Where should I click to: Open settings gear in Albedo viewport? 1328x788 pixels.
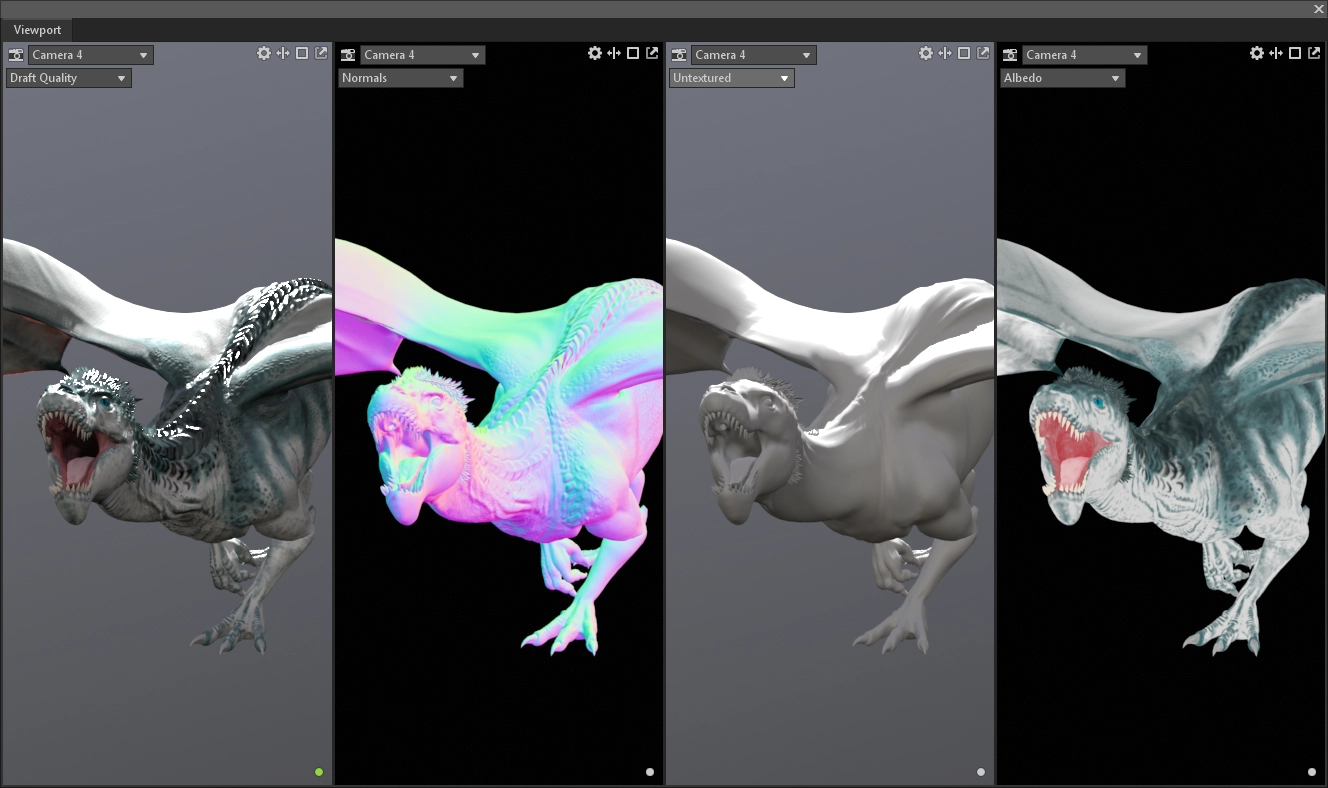pos(1257,54)
